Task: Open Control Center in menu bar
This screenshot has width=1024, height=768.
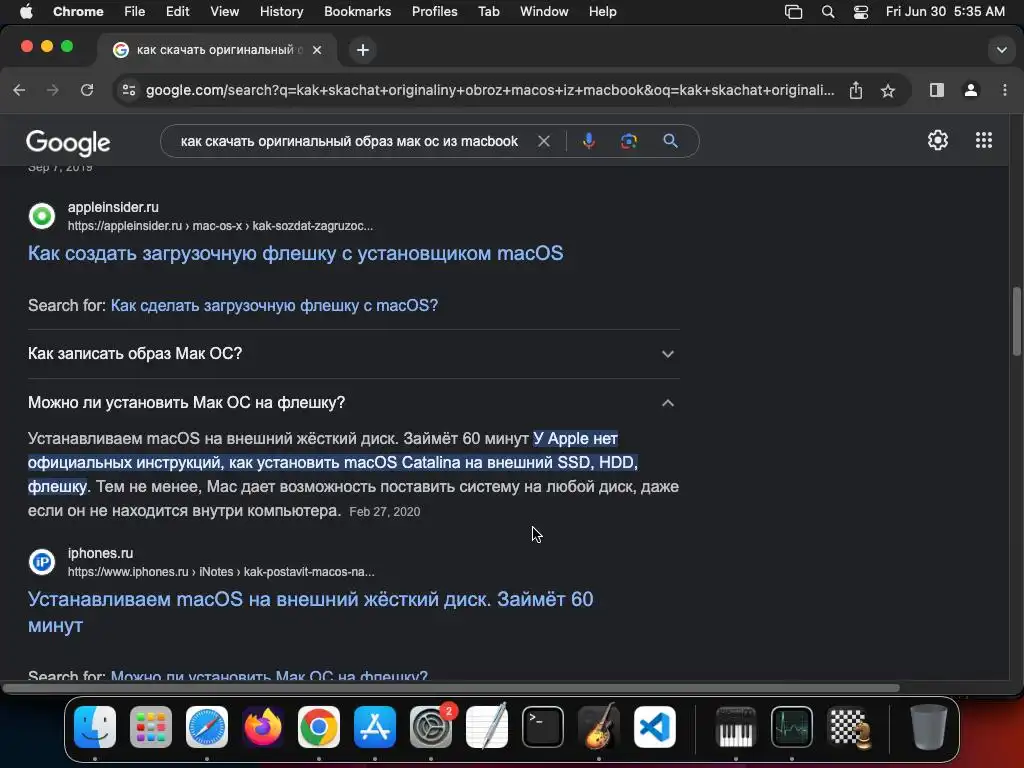Action: pyautogui.click(x=861, y=12)
